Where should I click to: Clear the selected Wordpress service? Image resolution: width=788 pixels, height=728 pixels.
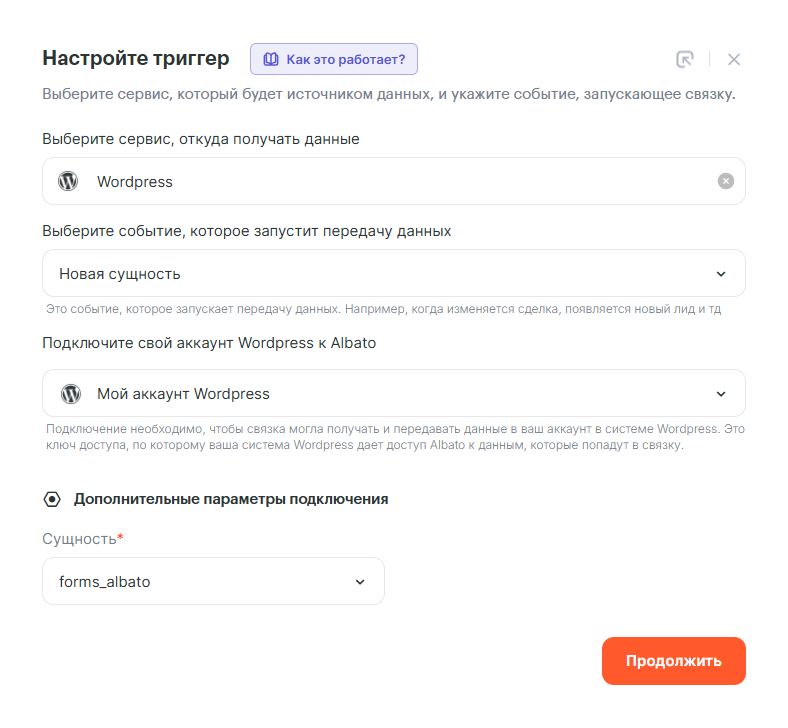tap(726, 181)
